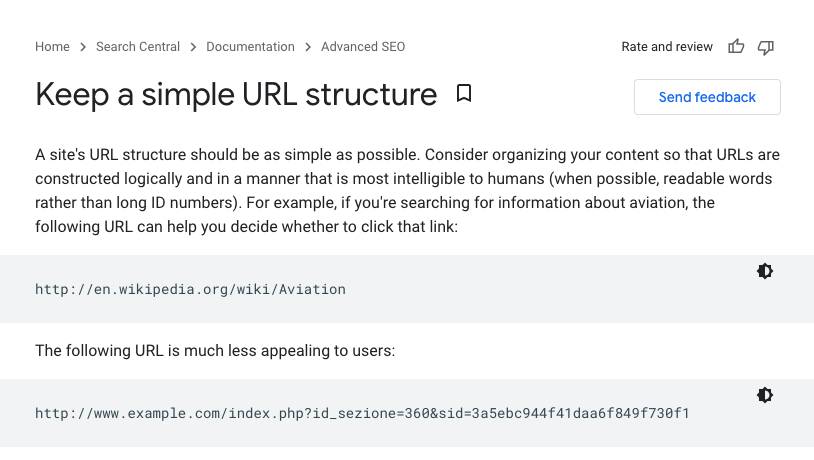
Task: Click the 'much less appealing to users' sentence
Action: point(215,350)
